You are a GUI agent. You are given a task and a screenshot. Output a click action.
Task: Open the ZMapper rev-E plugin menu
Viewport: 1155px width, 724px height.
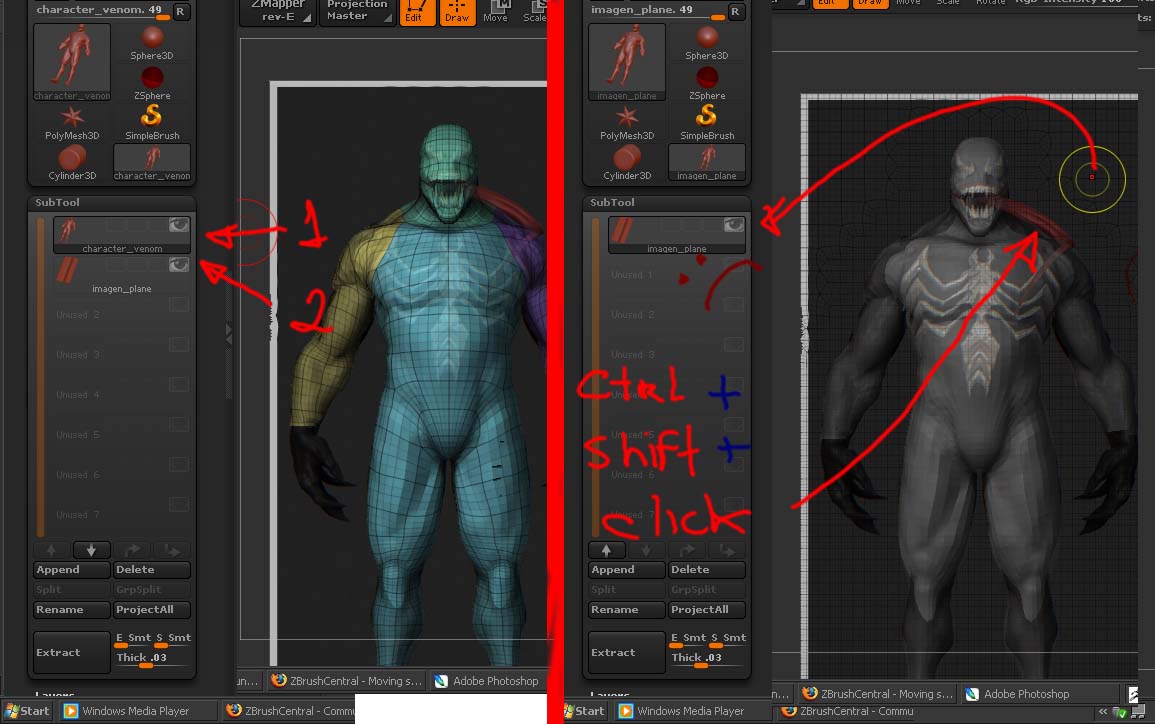click(x=278, y=11)
